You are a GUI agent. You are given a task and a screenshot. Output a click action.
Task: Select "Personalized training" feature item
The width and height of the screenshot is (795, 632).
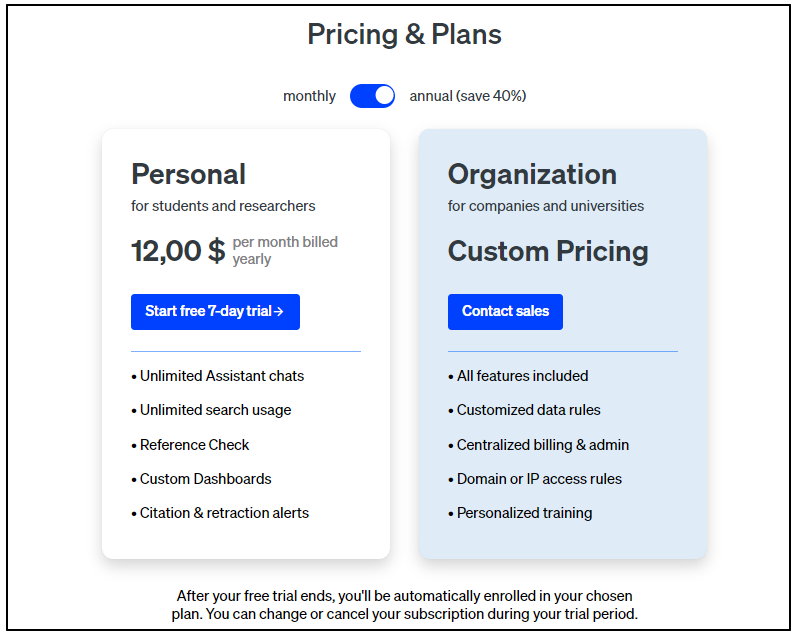(x=524, y=513)
